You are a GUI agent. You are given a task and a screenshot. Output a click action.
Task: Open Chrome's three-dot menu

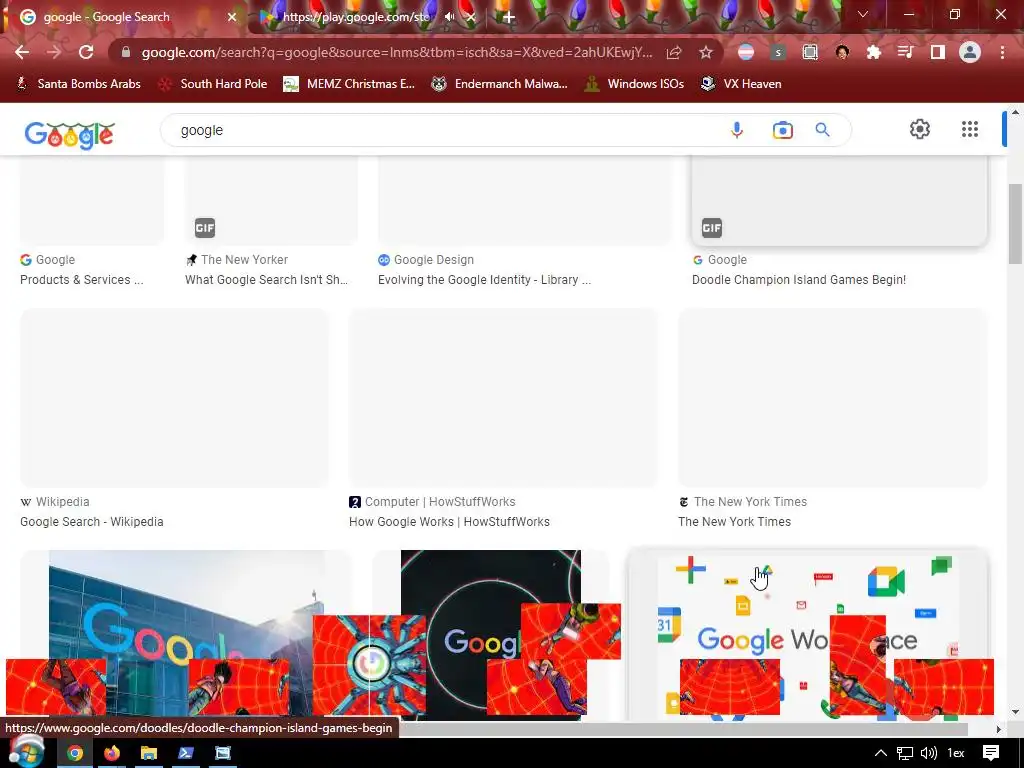click(x=1002, y=52)
